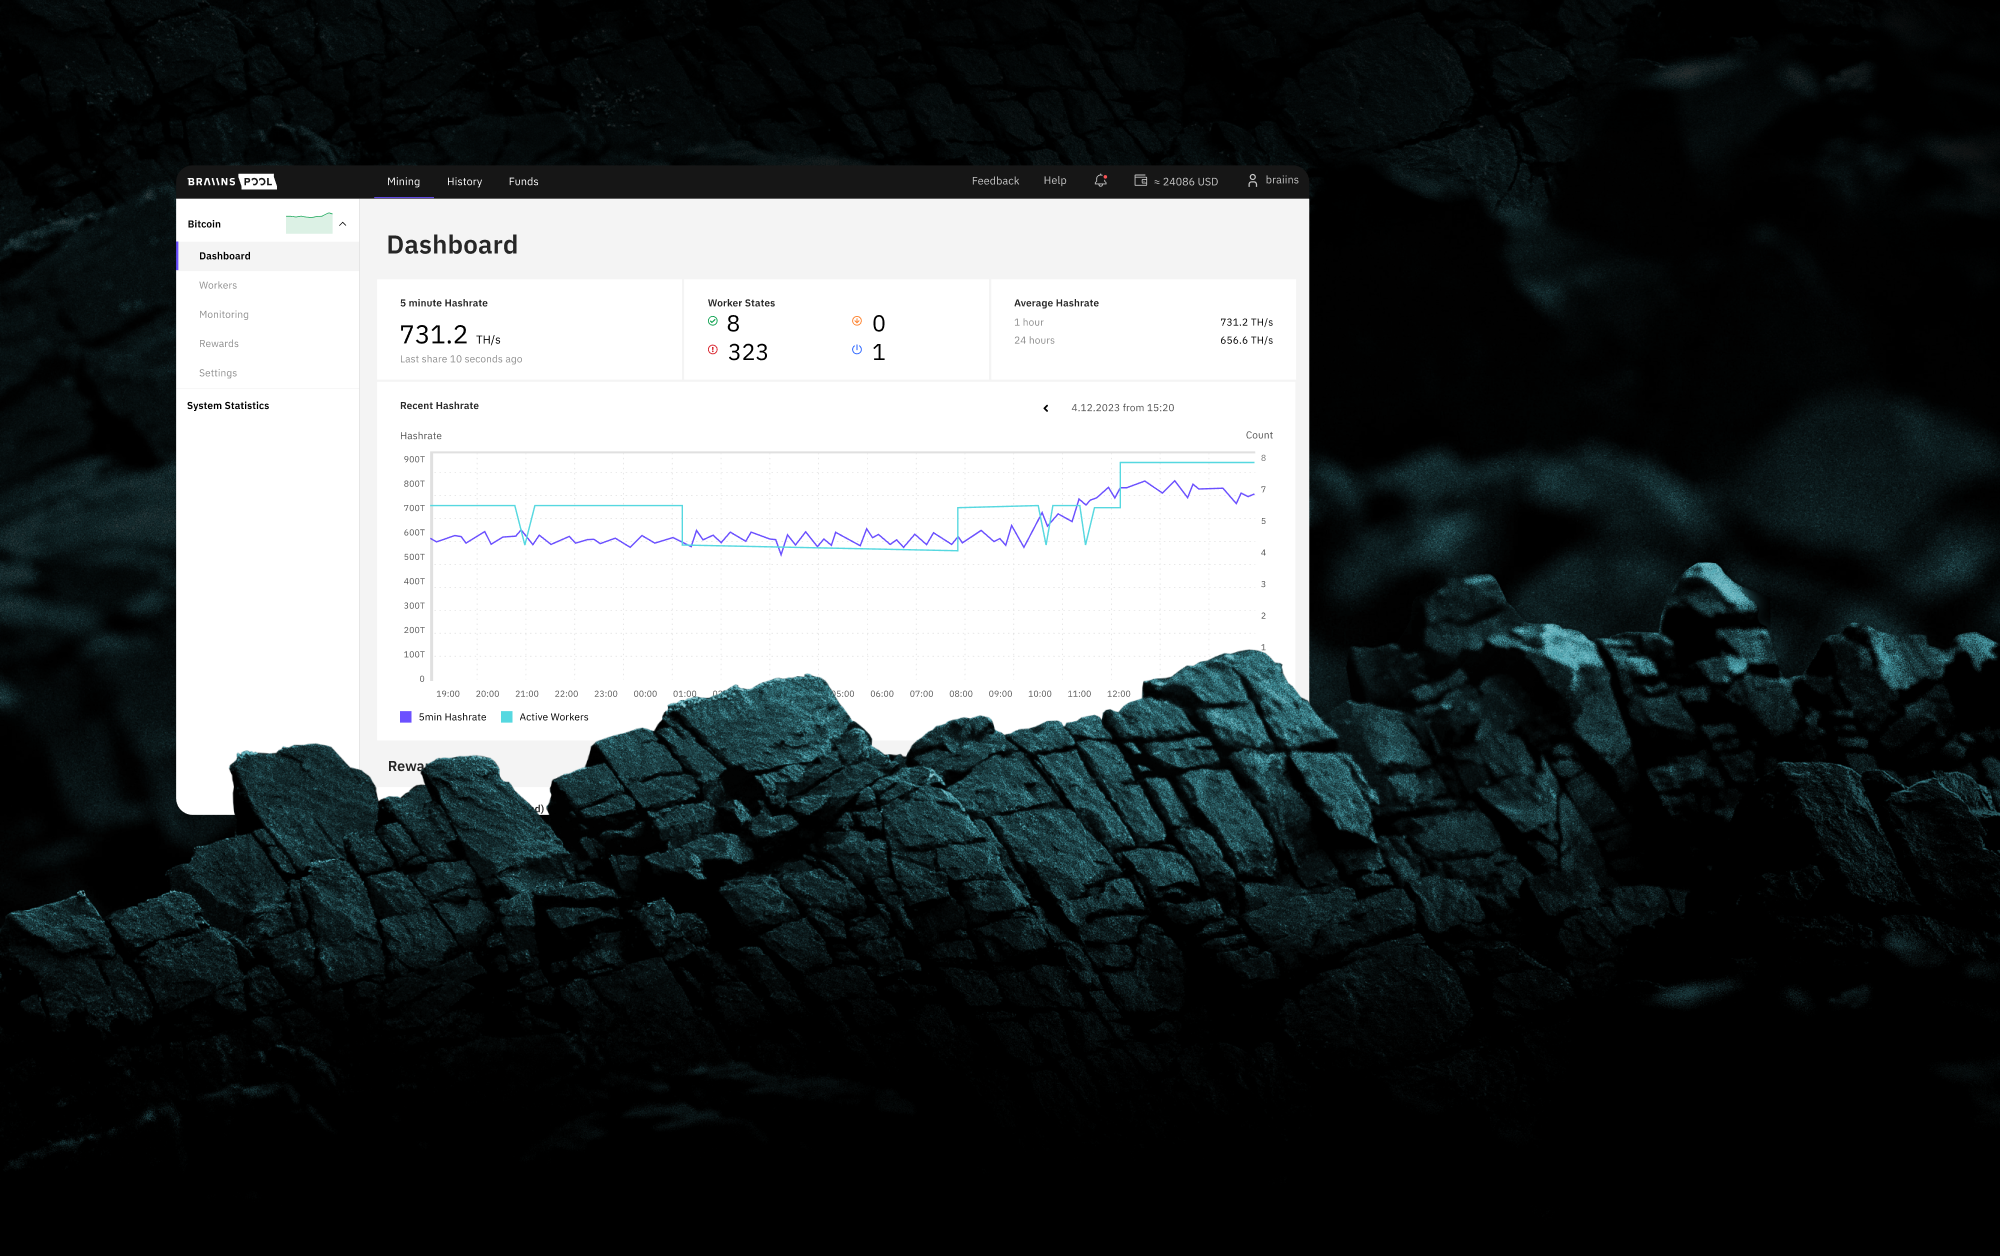Select Monitoring in the sidebar

[x=224, y=315]
